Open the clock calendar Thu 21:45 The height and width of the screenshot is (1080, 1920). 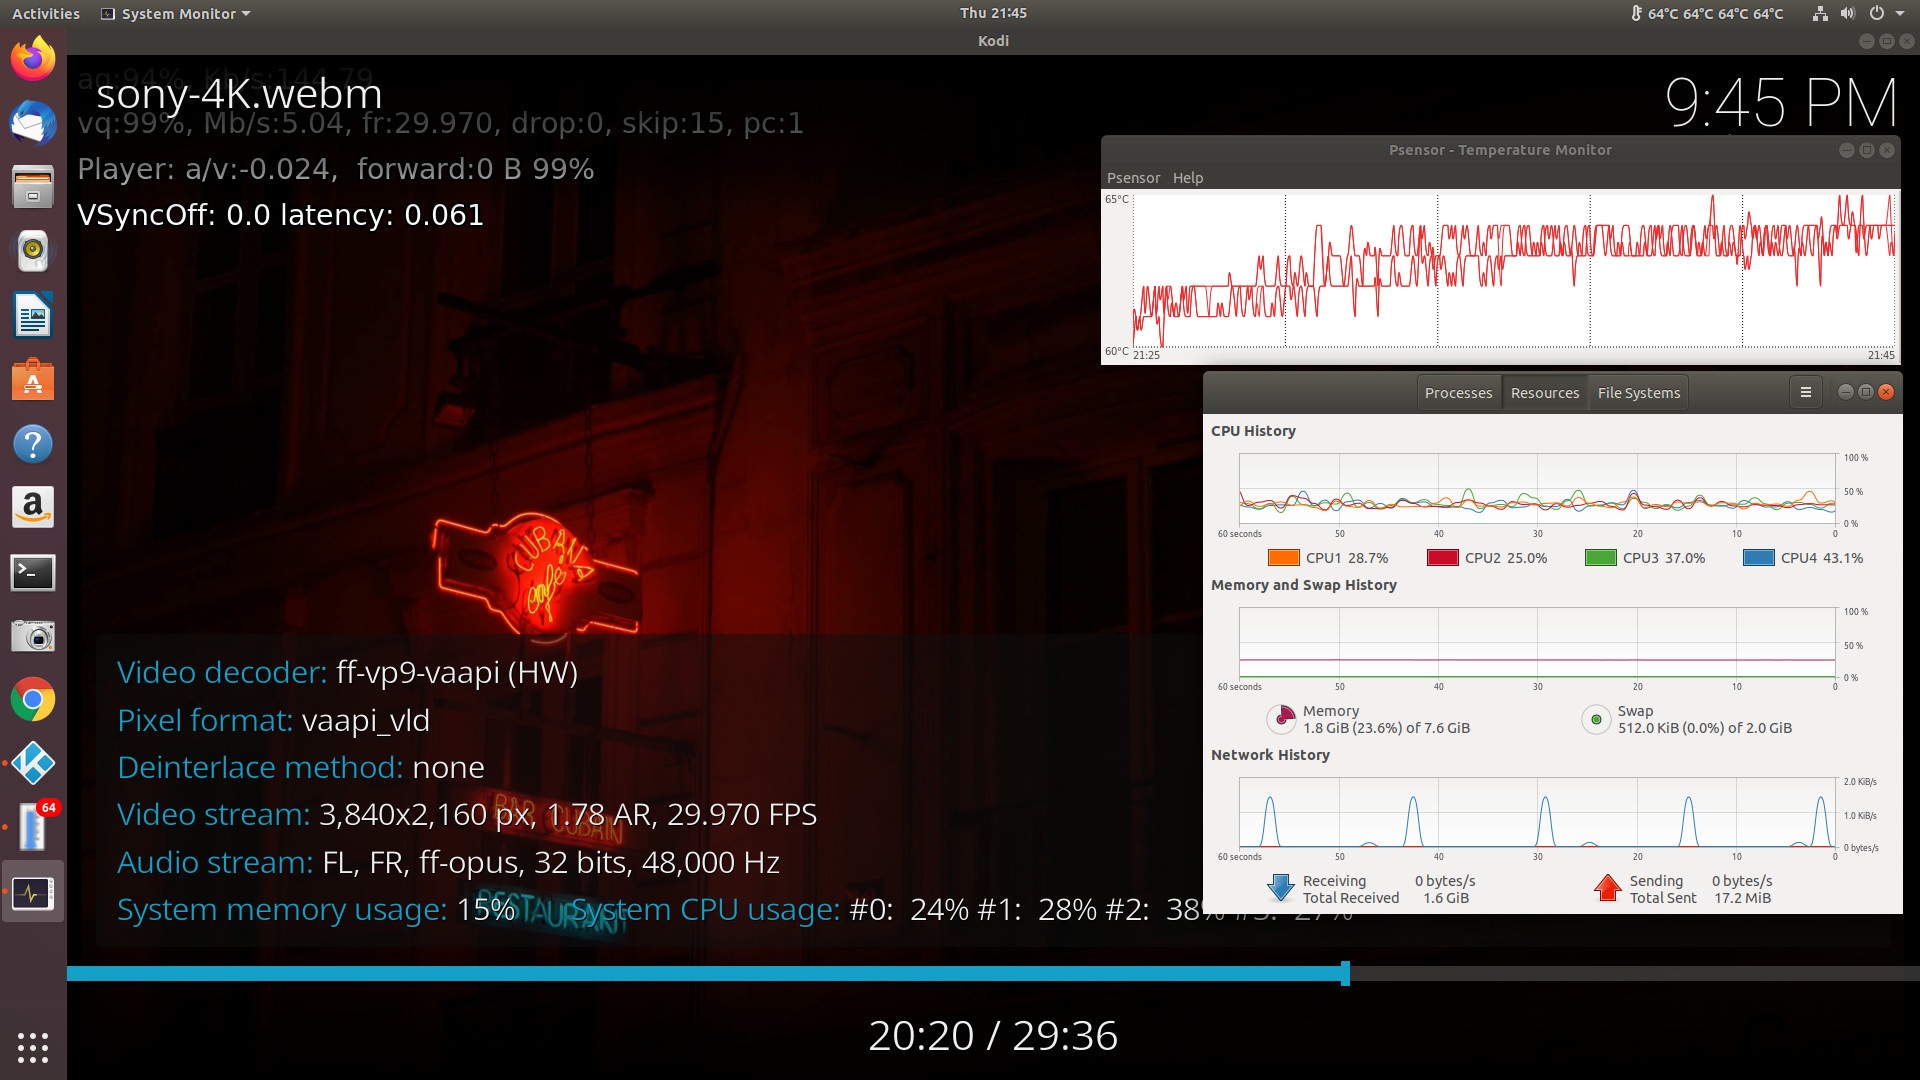[993, 13]
